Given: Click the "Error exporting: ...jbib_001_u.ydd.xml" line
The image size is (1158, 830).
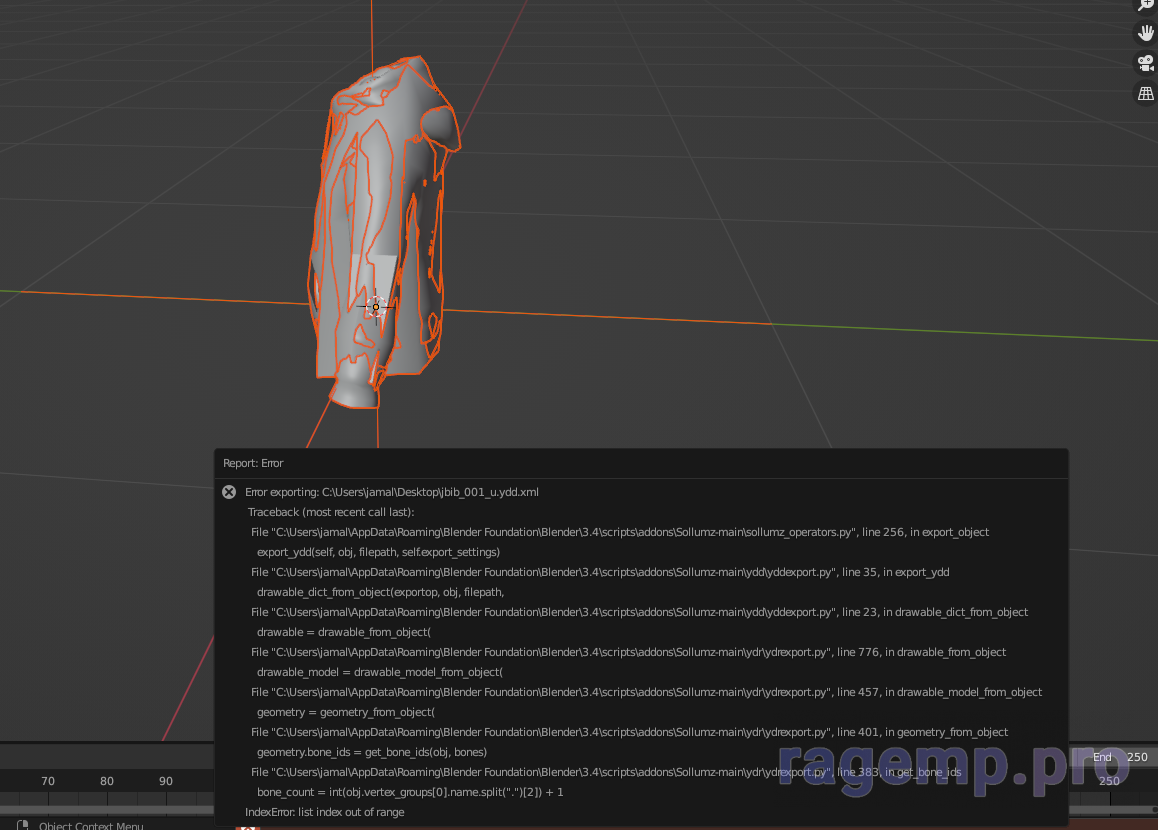Looking at the screenshot, I should pos(391,492).
